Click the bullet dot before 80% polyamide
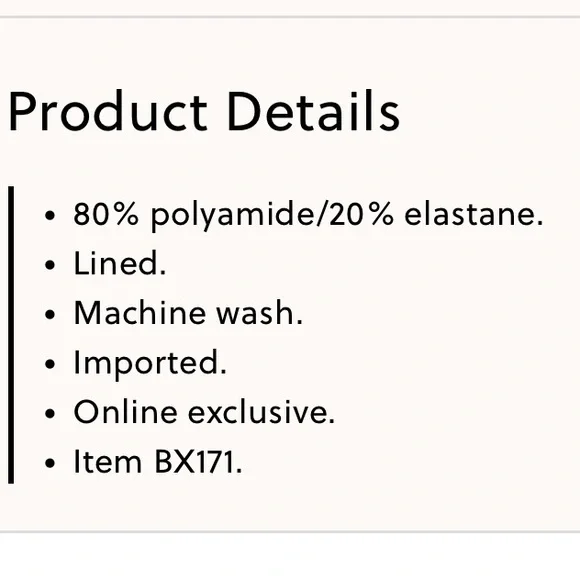This screenshot has height=580, width=580. tap(50, 215)
